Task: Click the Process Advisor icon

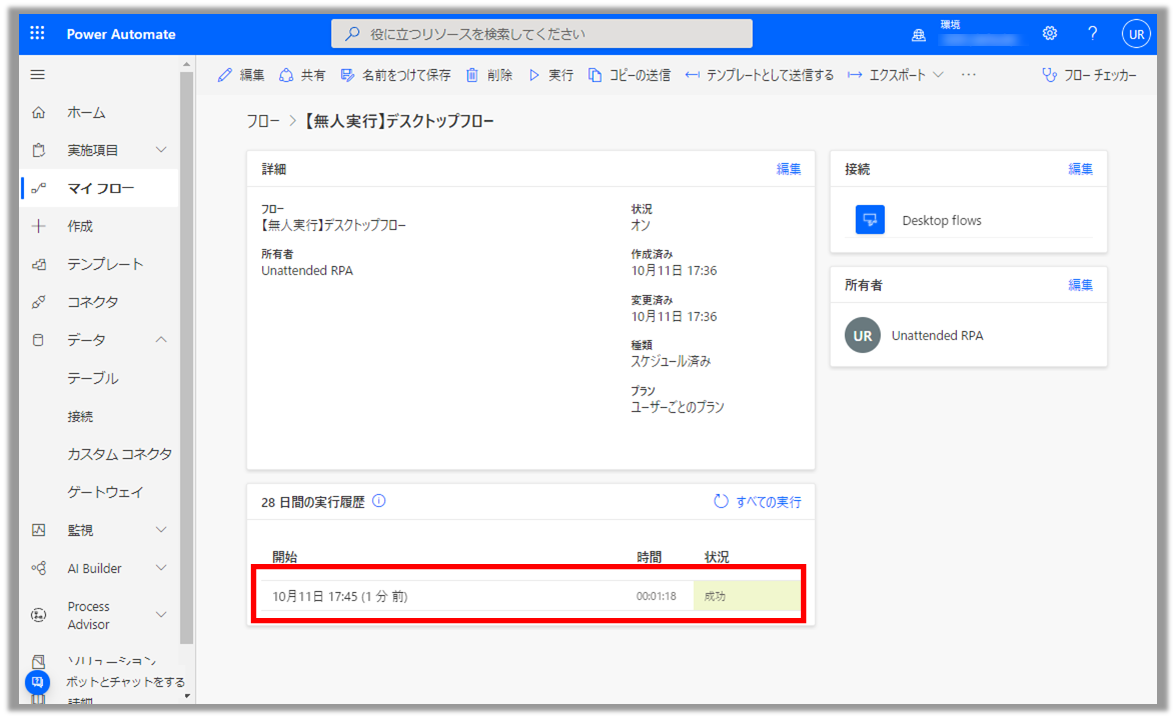Action: click(x=39, y=615)
